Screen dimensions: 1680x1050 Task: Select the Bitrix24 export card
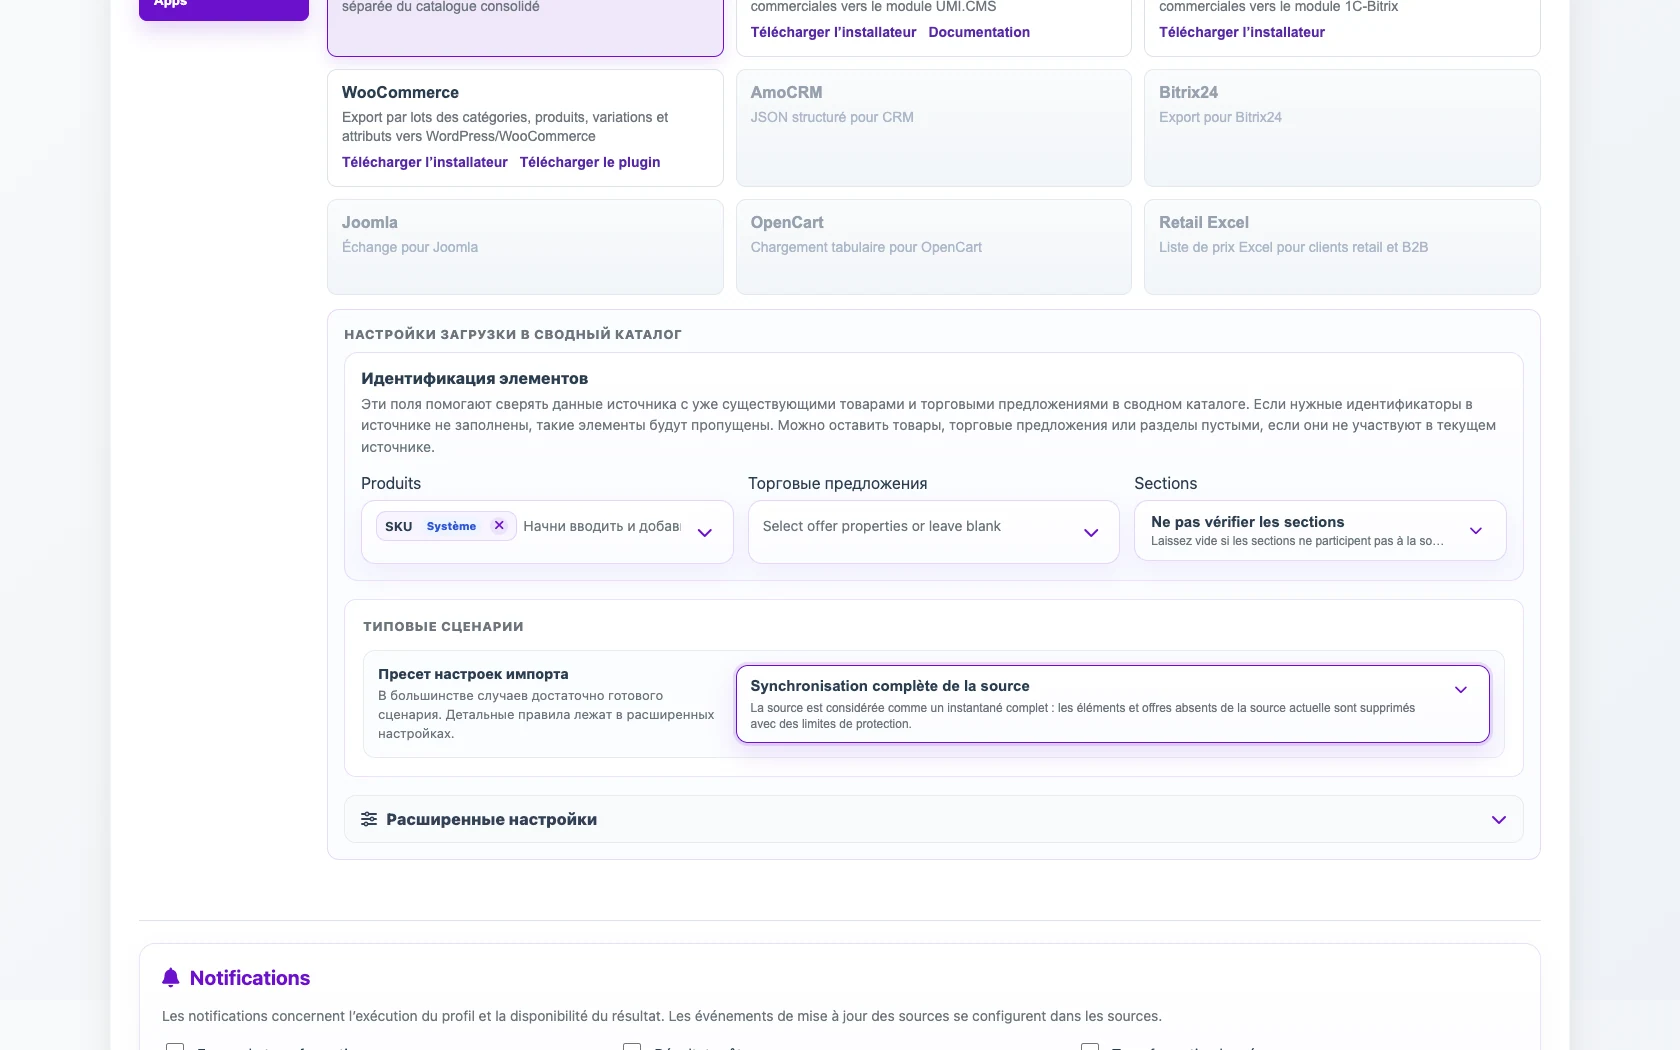pos(1342,128)
